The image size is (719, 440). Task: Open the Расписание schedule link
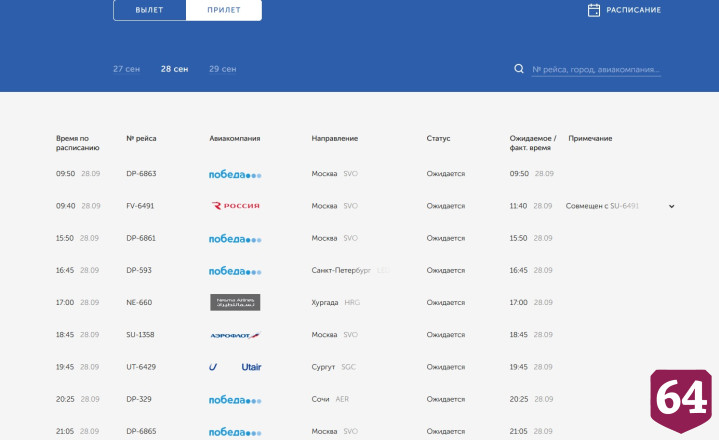pos(633,10)
